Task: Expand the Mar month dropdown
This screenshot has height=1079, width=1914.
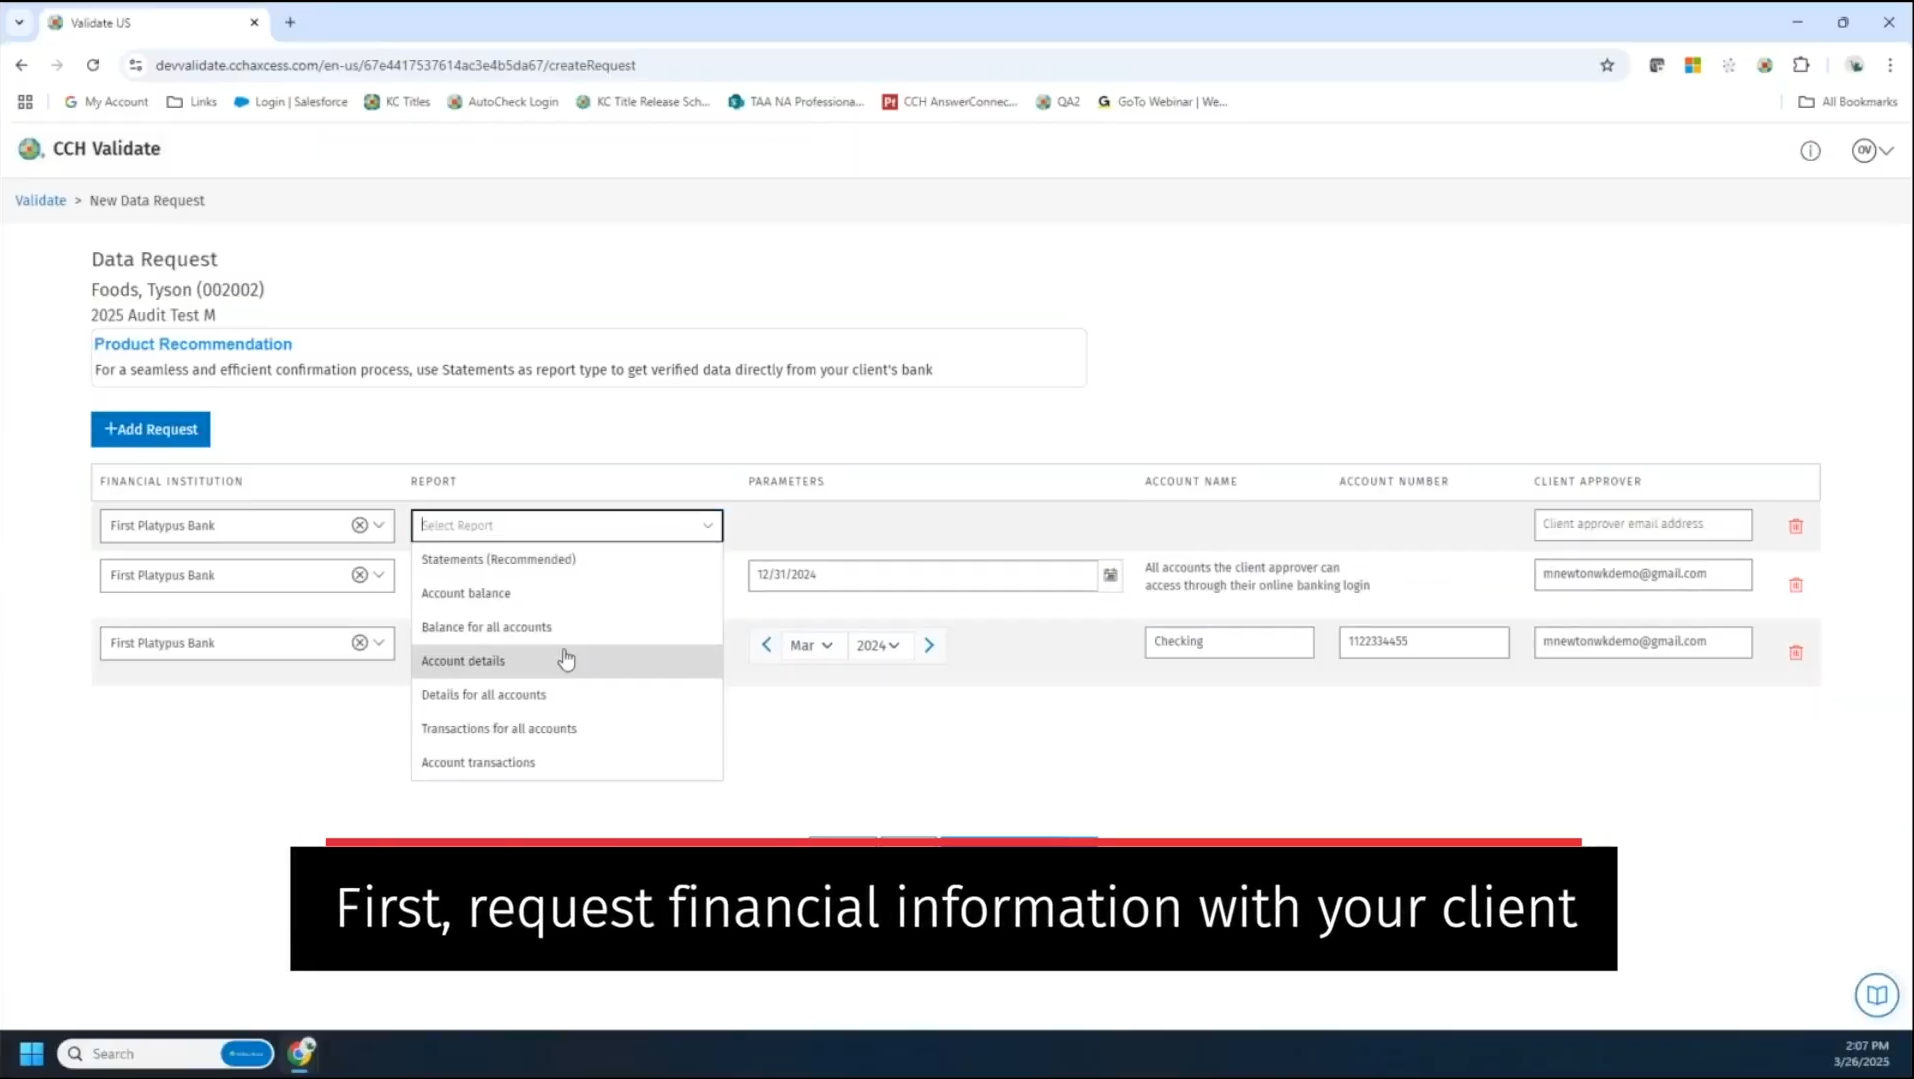Action: click(811, 646)
